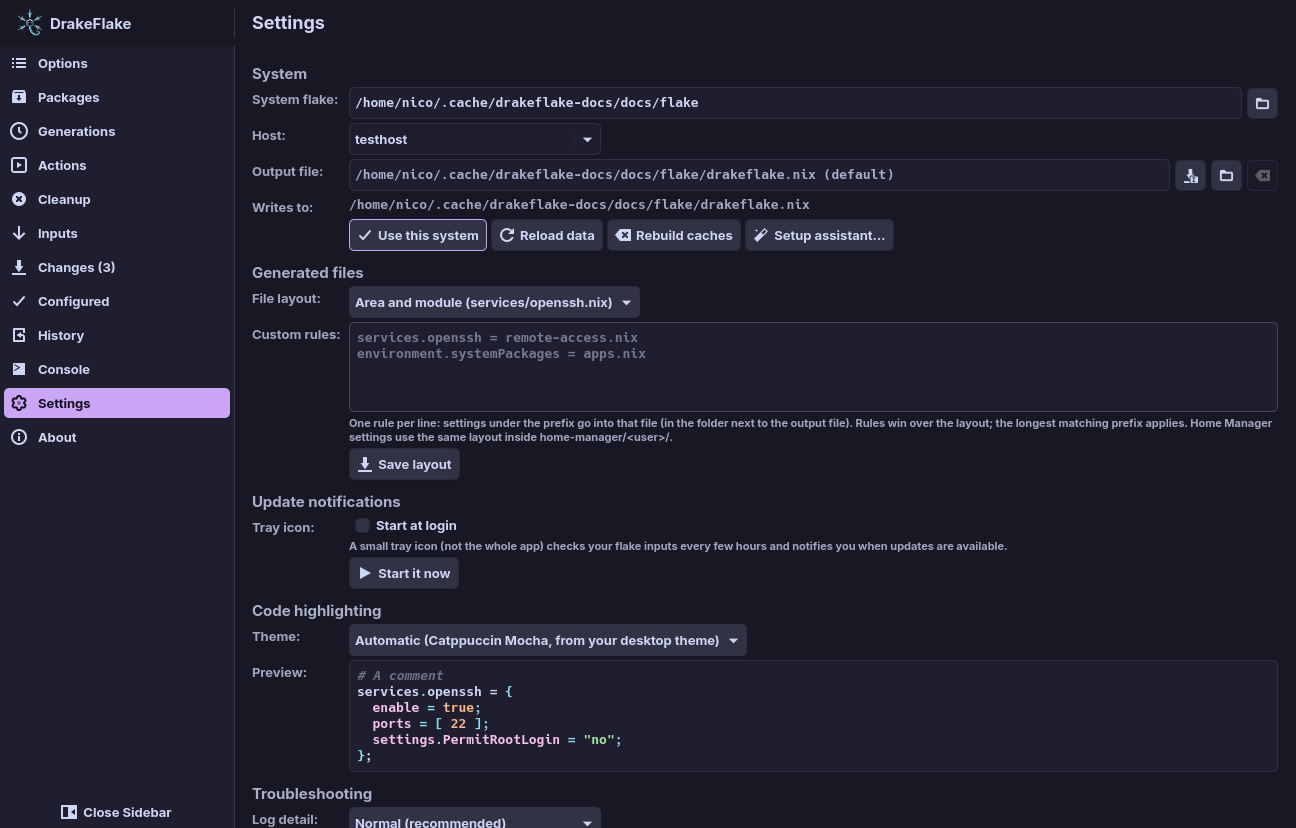Open the Packages page
The image size is (1296, 828).
coord(117,97)
